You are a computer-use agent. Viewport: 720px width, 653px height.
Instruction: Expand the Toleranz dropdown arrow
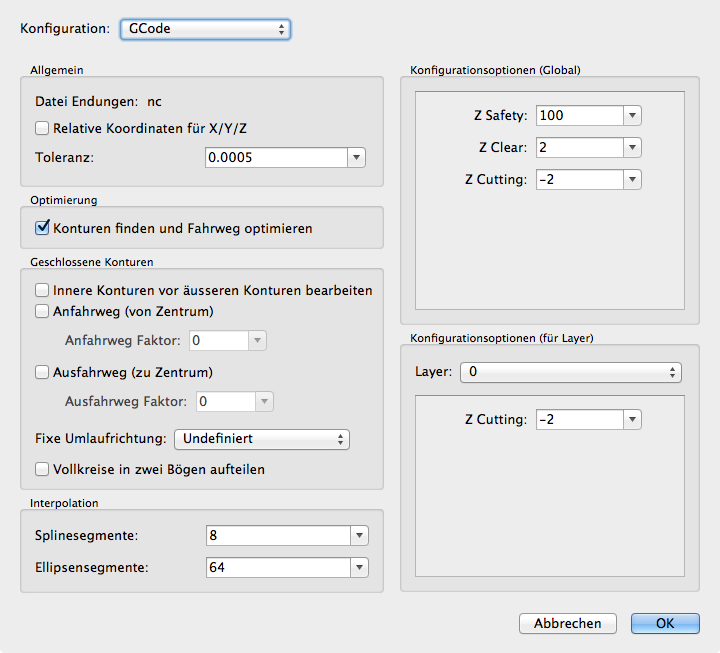357,157
